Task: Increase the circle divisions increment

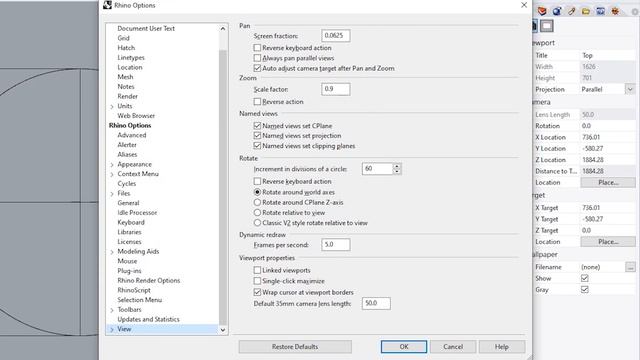Action: point(397,166)
